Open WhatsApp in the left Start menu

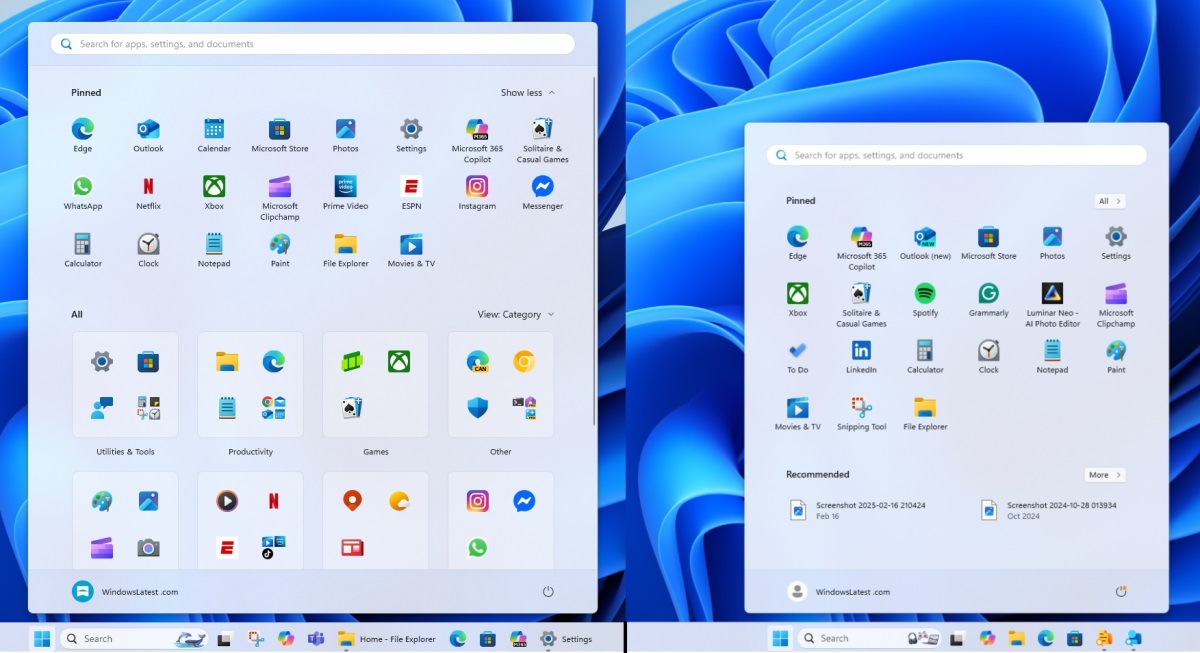point(83,193)
